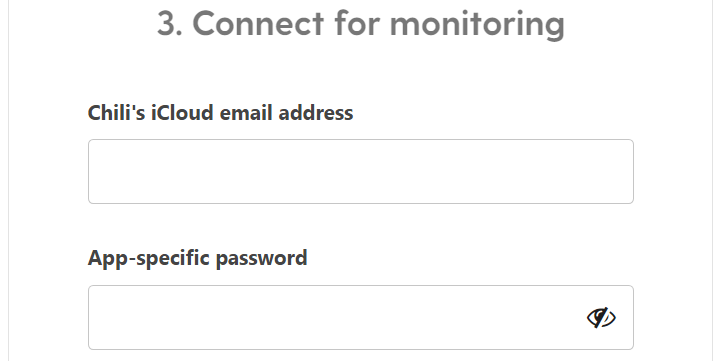The width and height of the screenshot is (721, 361).
Task: Click the word "Connect" in the heading
Action: pos(258,23)
